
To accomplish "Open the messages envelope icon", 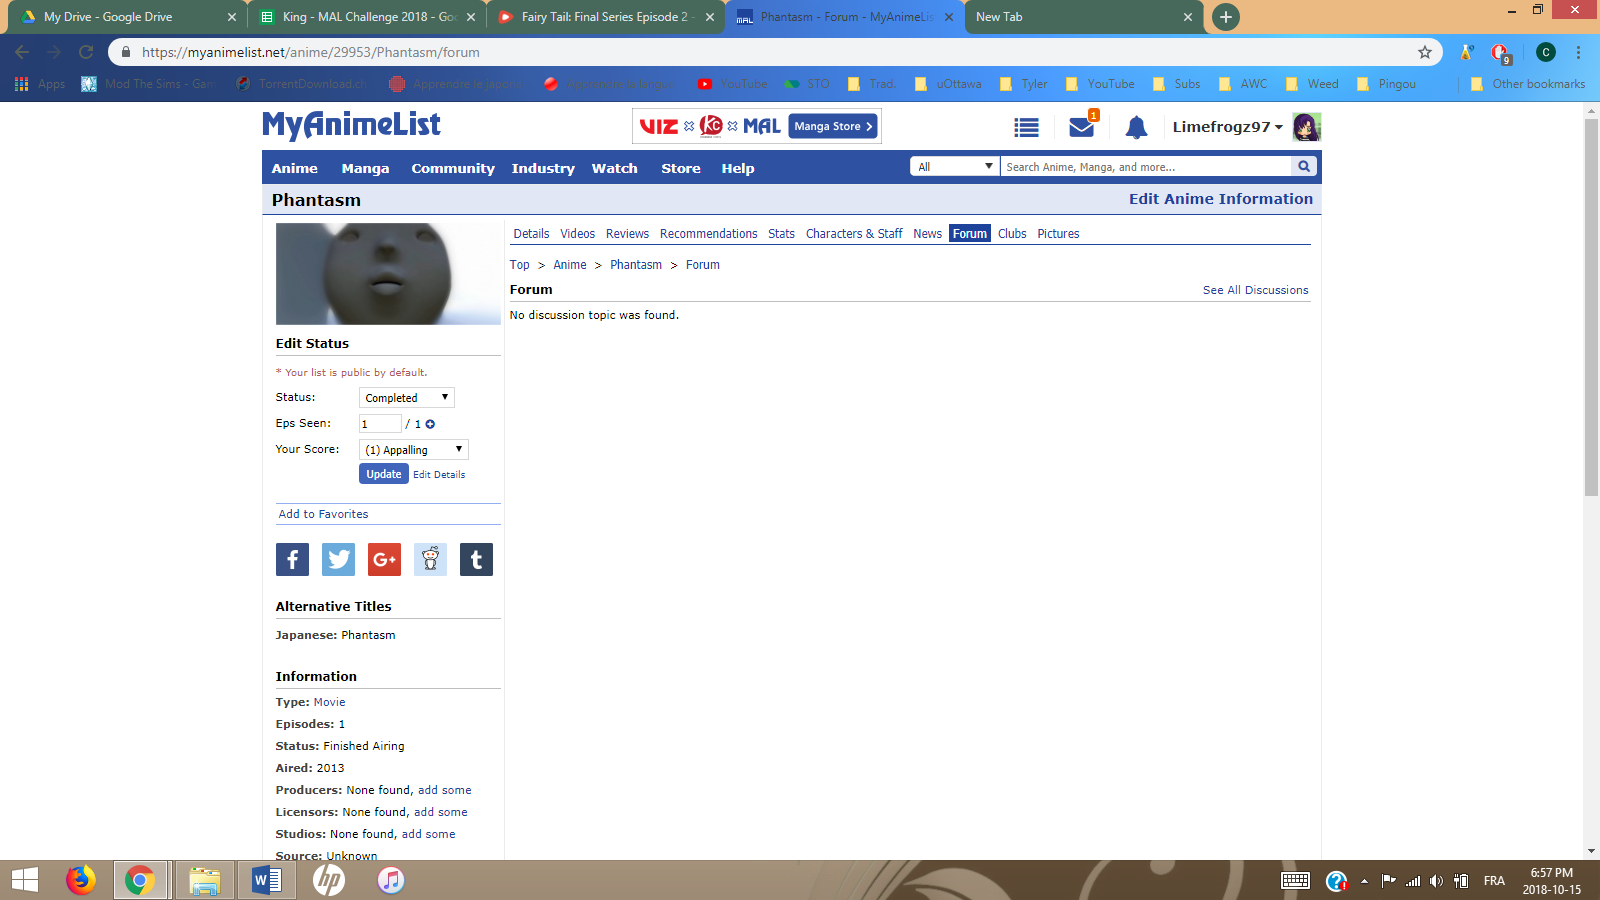I will [x=1081, y=127].
